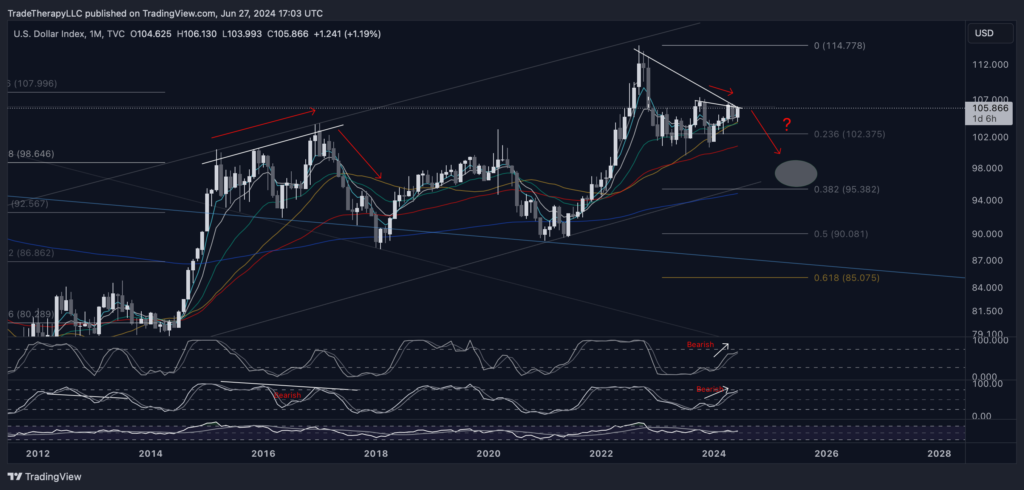Click the TradeTherapyLLC publisher name

click(46, 13)
